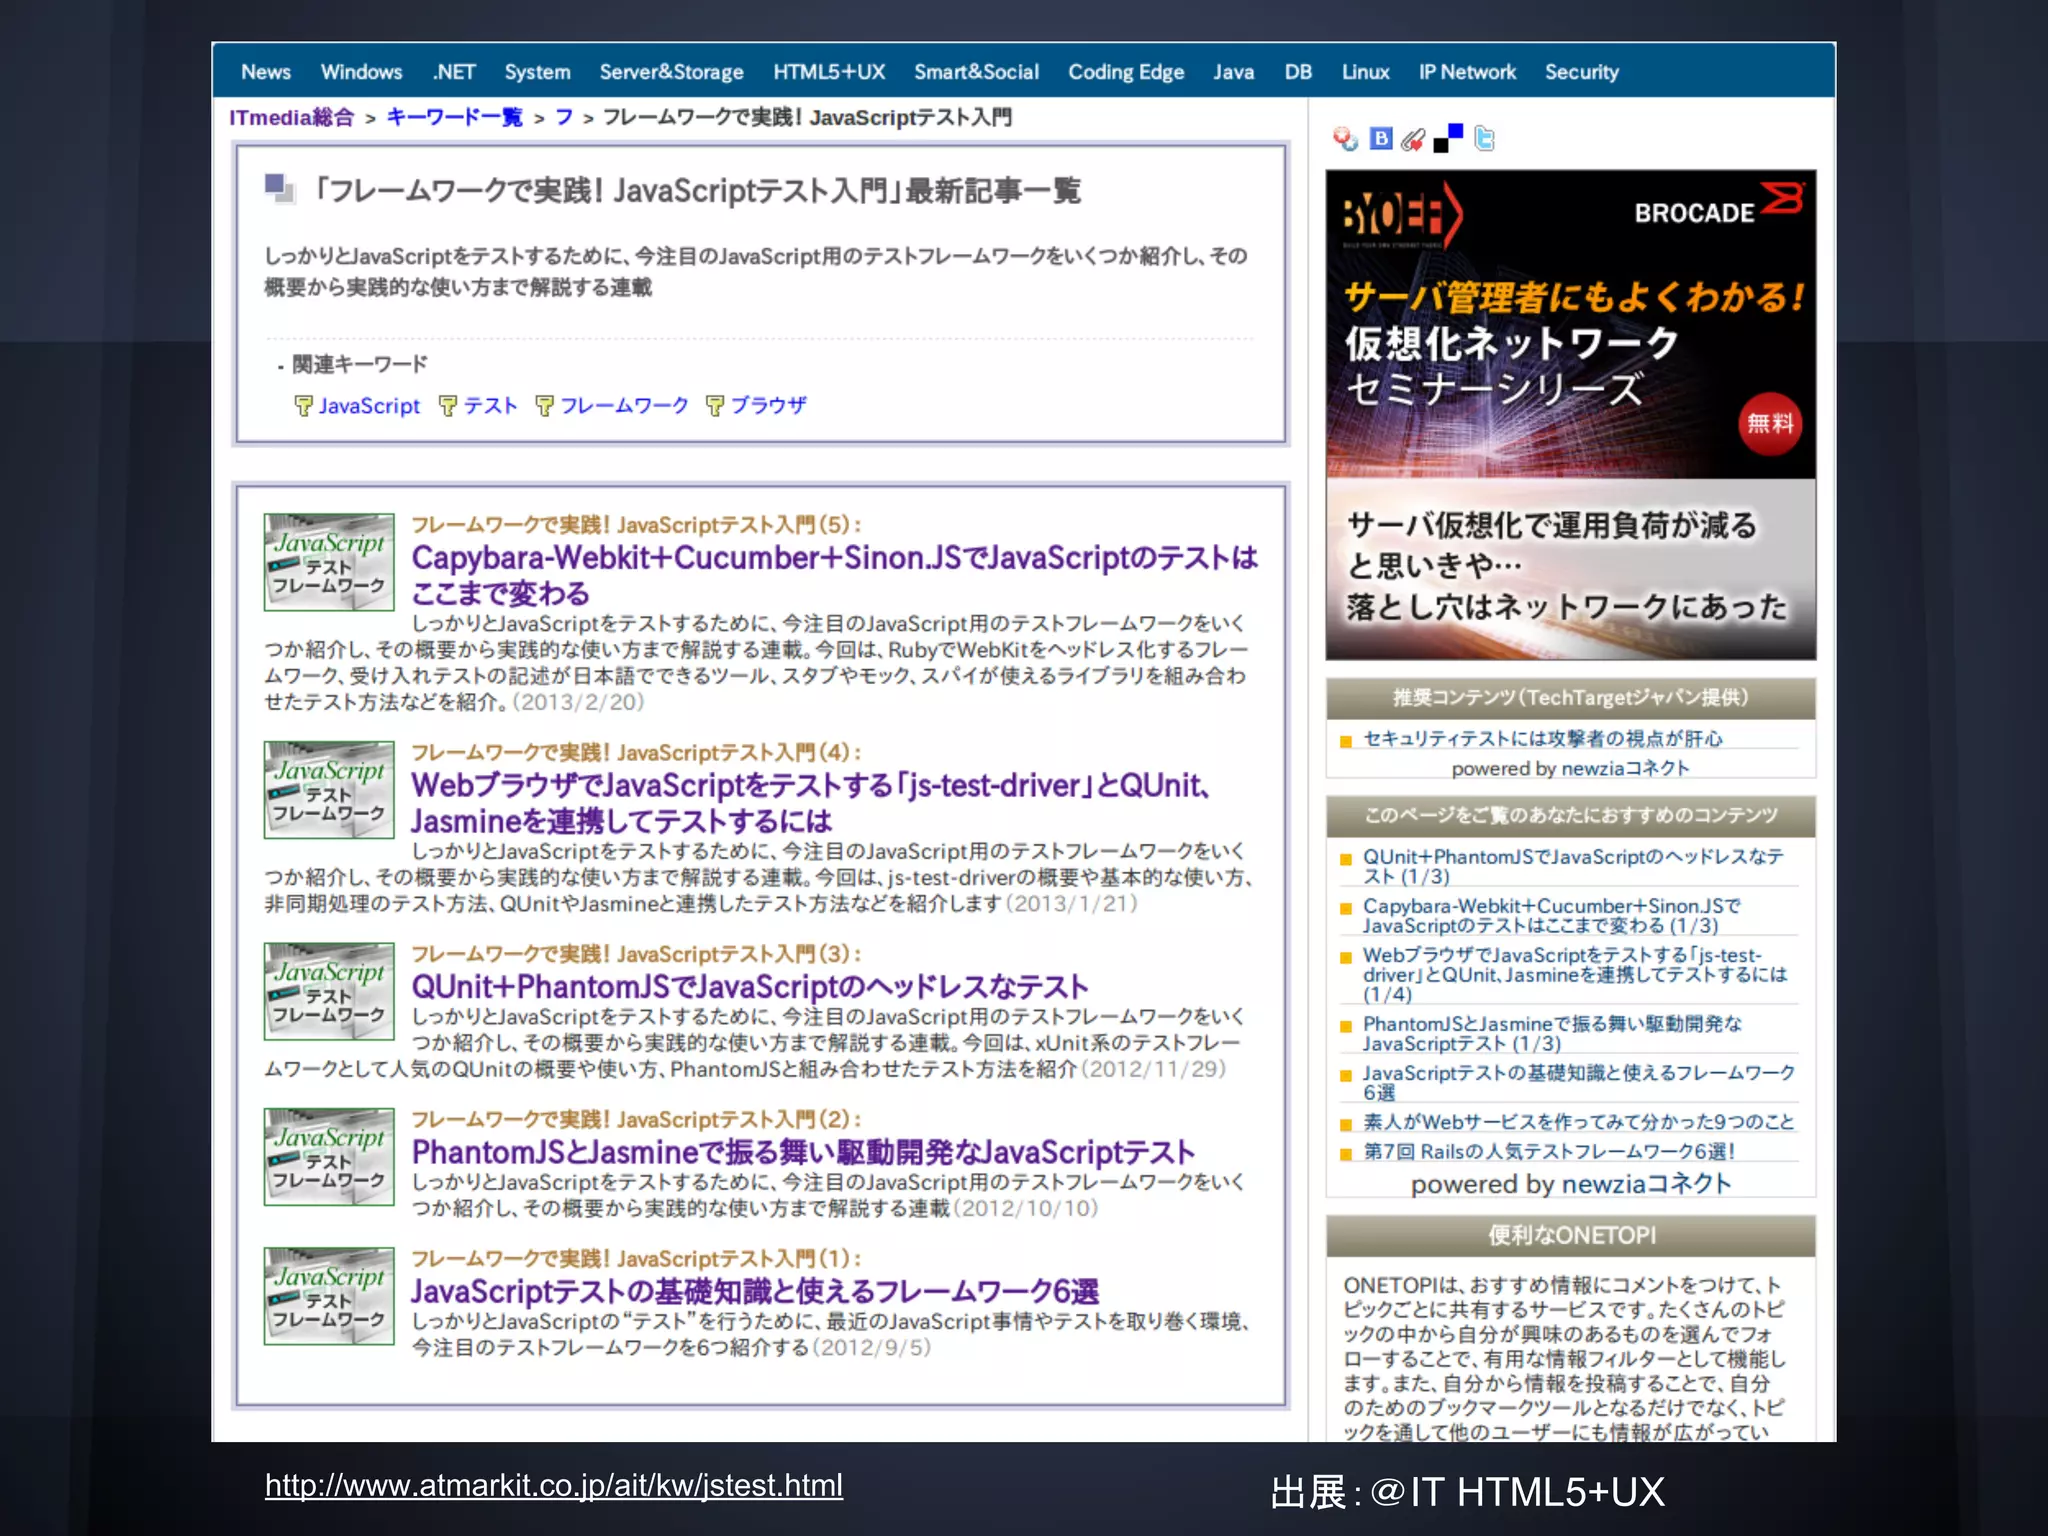Click the フ breadcrumb link
This screenshot has width=2048, height=1536.
[564, 117]
